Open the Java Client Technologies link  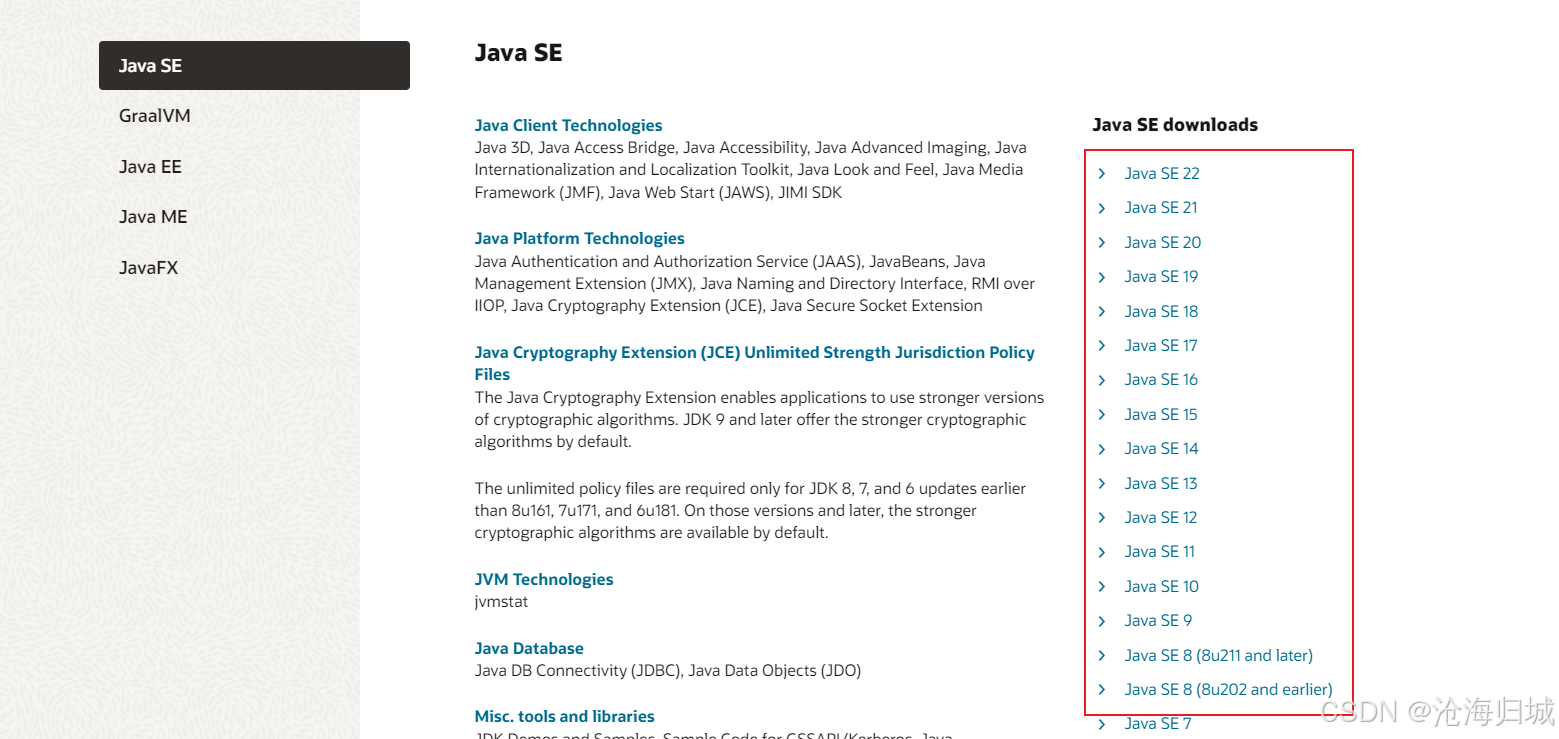pos(568,125)
